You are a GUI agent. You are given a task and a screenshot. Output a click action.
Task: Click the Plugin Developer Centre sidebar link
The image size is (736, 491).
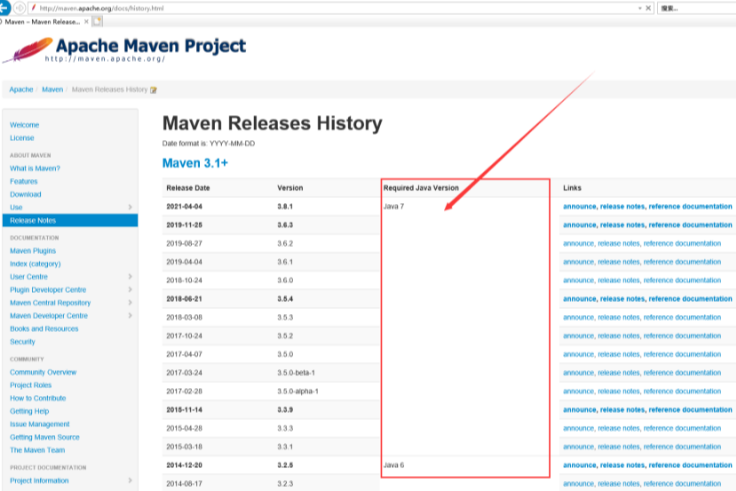48,290
